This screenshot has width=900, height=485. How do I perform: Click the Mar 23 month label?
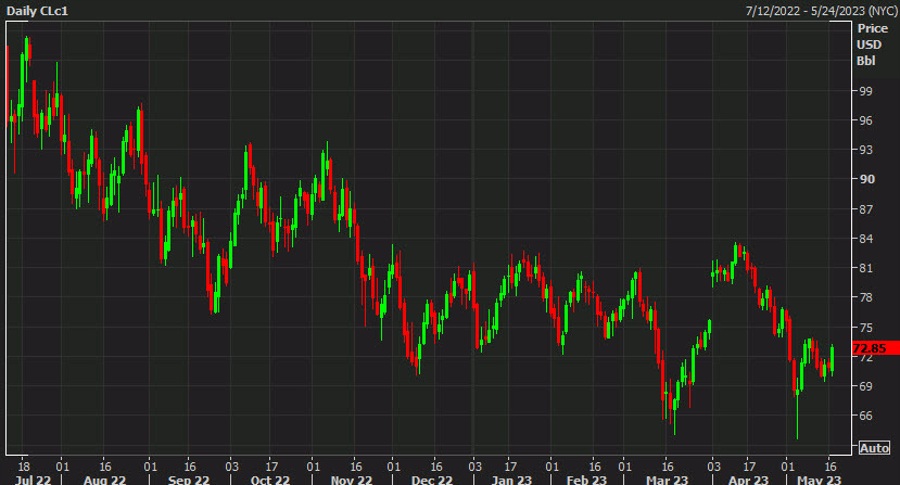click(x=667, y=479)
